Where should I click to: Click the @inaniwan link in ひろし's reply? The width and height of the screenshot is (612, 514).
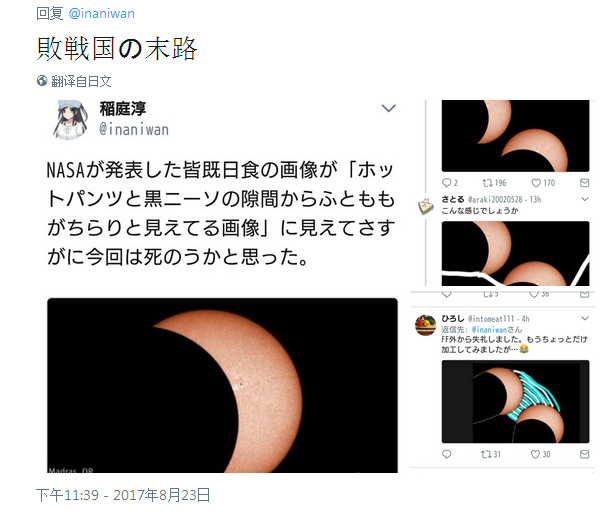click(x=489, y=329)
